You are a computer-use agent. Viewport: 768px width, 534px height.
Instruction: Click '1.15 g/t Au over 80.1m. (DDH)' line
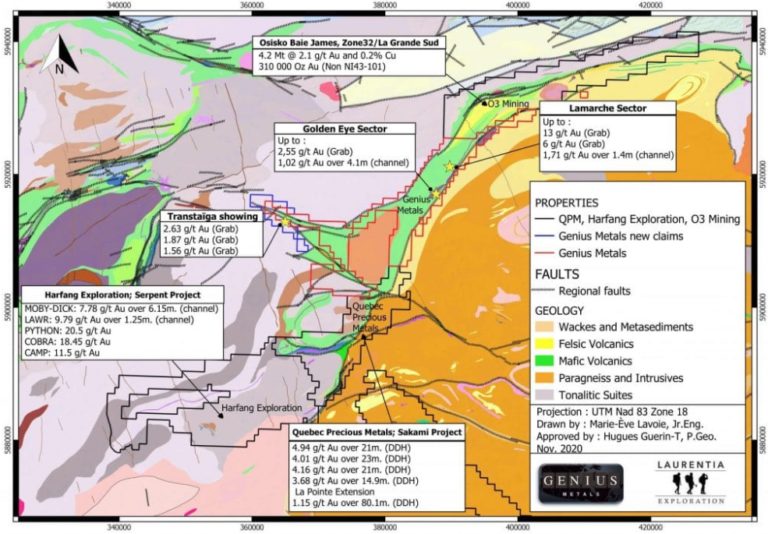[x=355, y=503]
